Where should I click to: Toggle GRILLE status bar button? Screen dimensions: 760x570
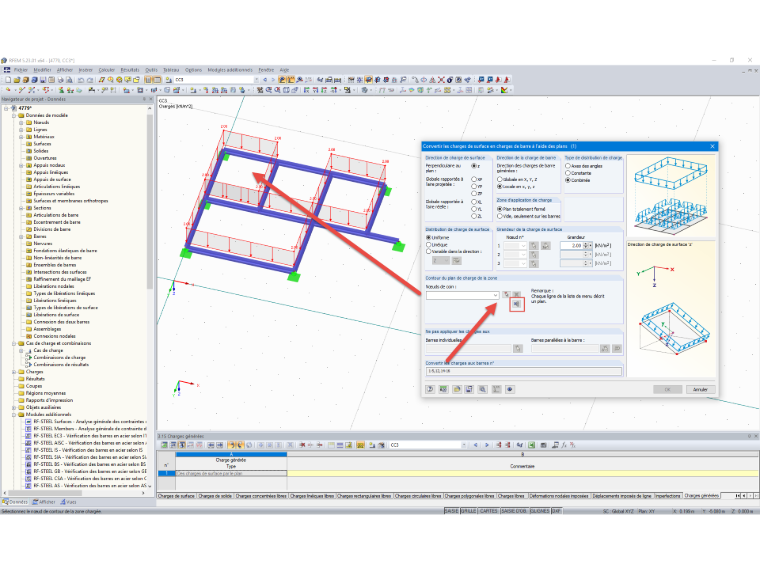[x=468, y=511]
